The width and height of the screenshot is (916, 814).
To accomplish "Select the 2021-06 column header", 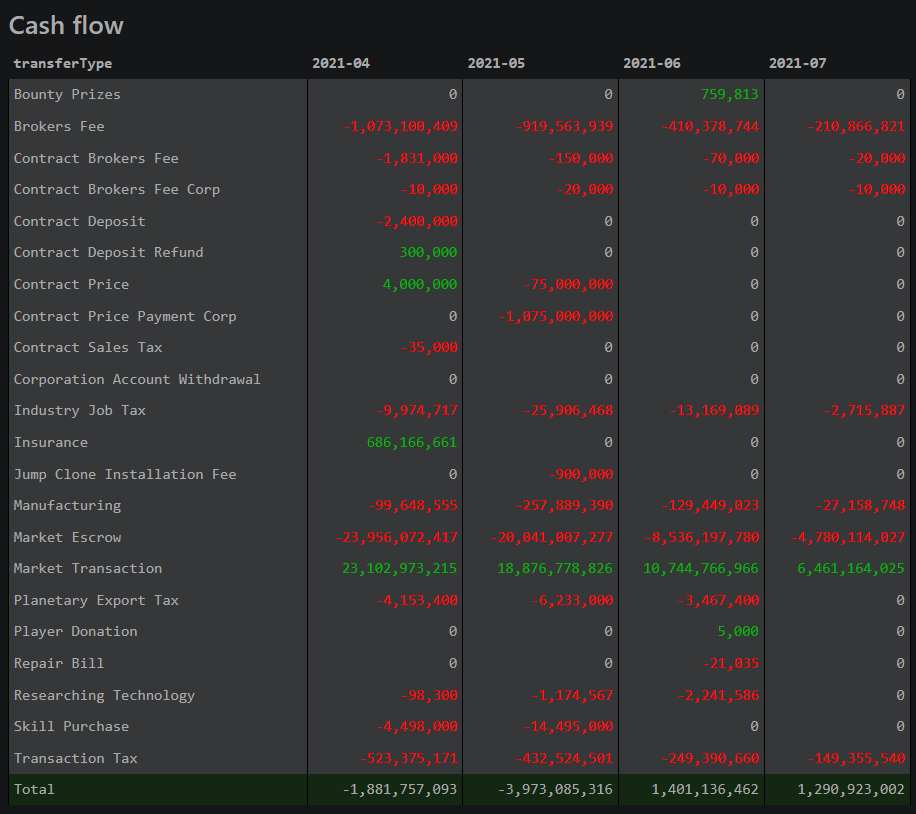I will pyautogui.click(x=651, y=63).
